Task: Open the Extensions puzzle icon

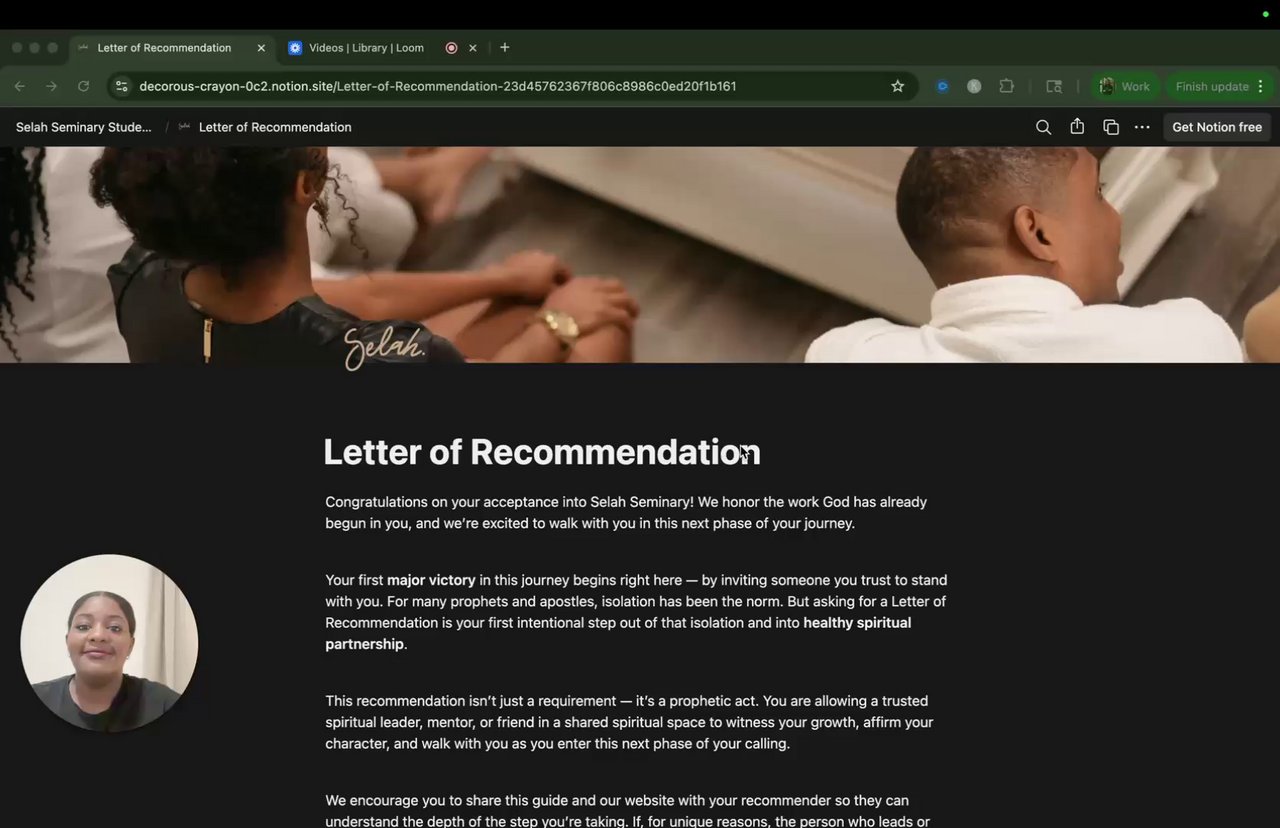Action: tap(1007, 86)
